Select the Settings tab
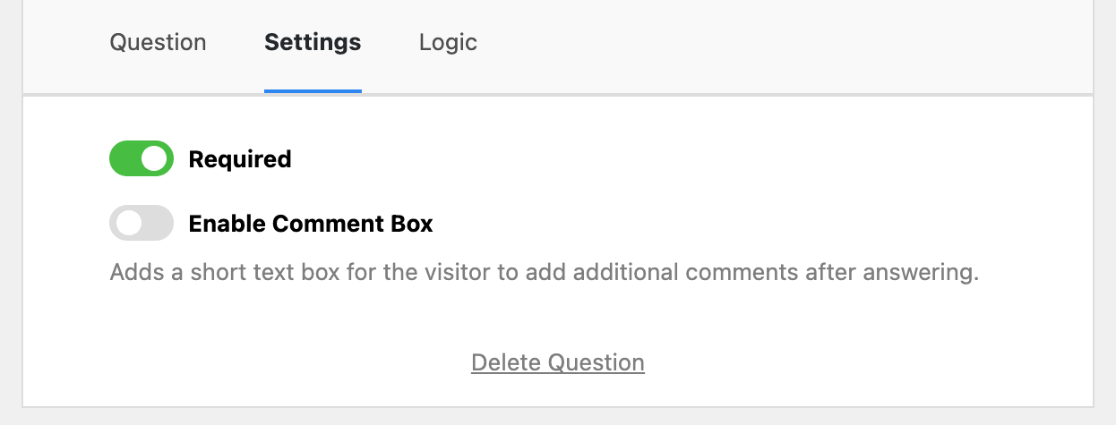The width and height of the screenshot is (1116, 425). tap(312, 43)
